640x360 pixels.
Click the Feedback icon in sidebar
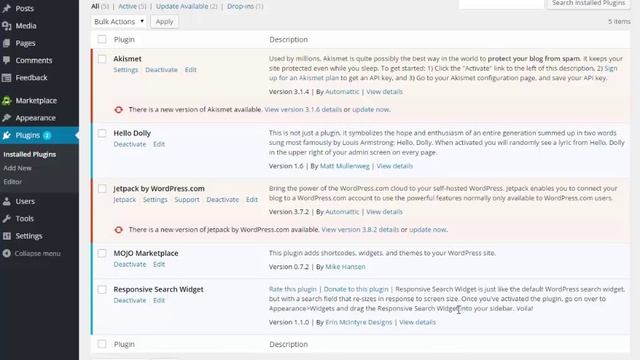[7, 78]
